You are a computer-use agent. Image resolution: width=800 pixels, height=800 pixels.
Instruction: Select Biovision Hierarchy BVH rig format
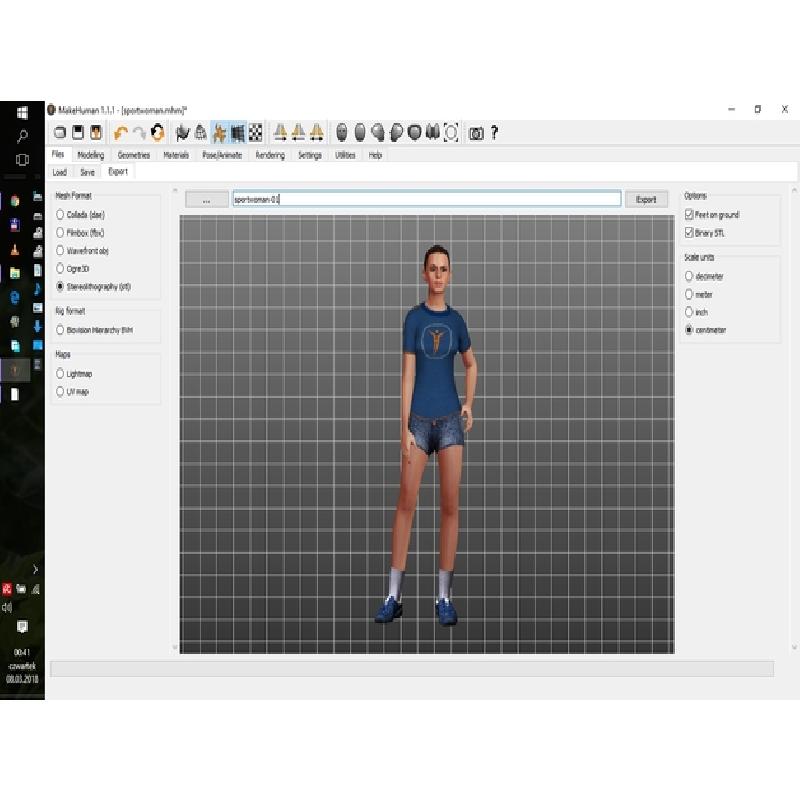coord(94,330)
